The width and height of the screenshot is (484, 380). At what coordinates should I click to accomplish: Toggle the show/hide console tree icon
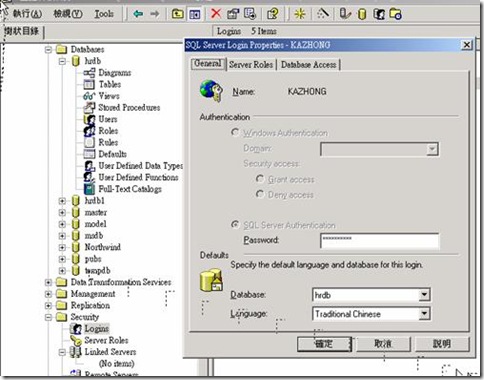pyautogui.click(x=195, y=14)
